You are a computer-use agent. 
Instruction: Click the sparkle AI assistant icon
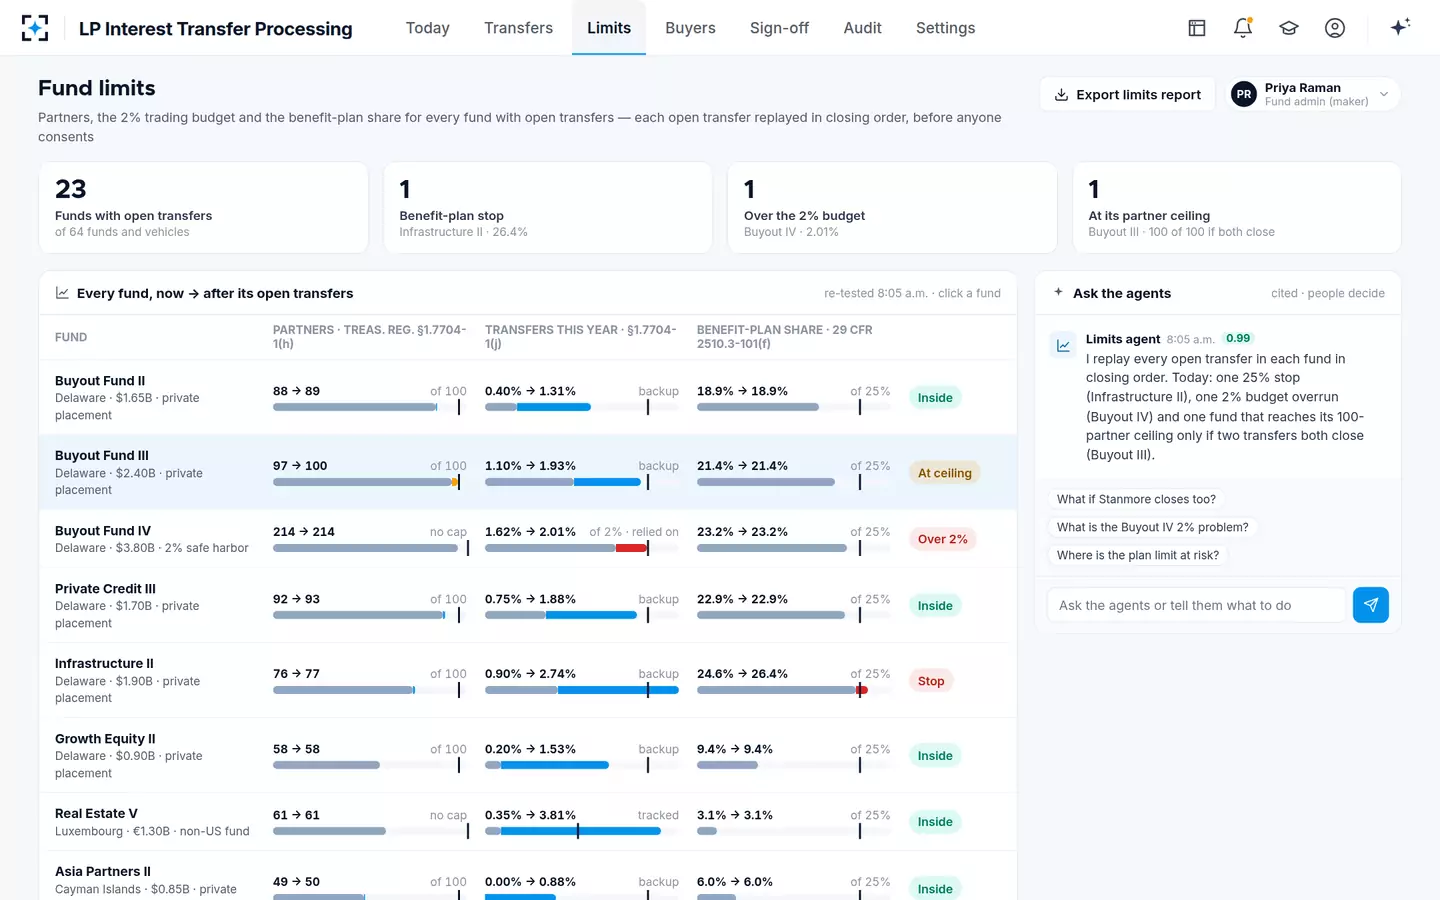[1400, 27]
